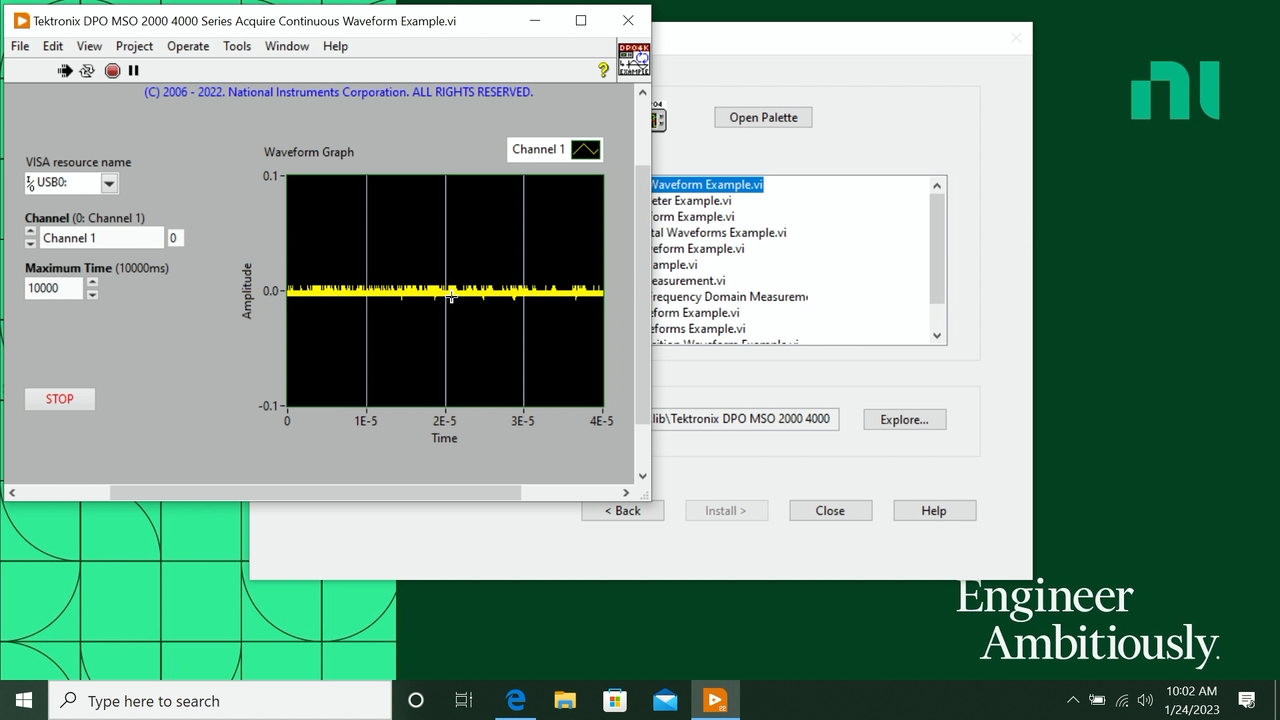Open the notification center icon
This screenshot has width=1280, height=720.
pos(1247,700)
